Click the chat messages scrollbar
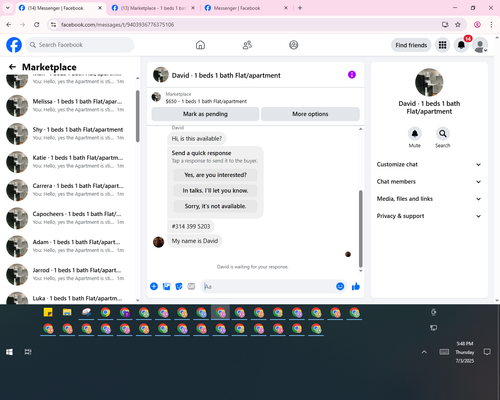 point(360,229)
